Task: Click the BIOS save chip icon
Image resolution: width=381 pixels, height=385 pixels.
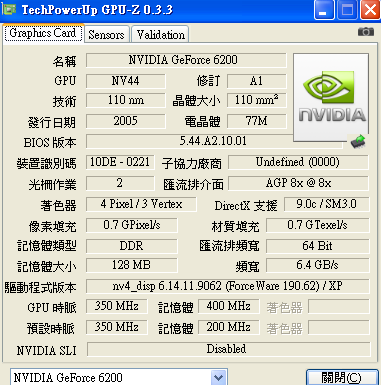Action: [358, 141]
